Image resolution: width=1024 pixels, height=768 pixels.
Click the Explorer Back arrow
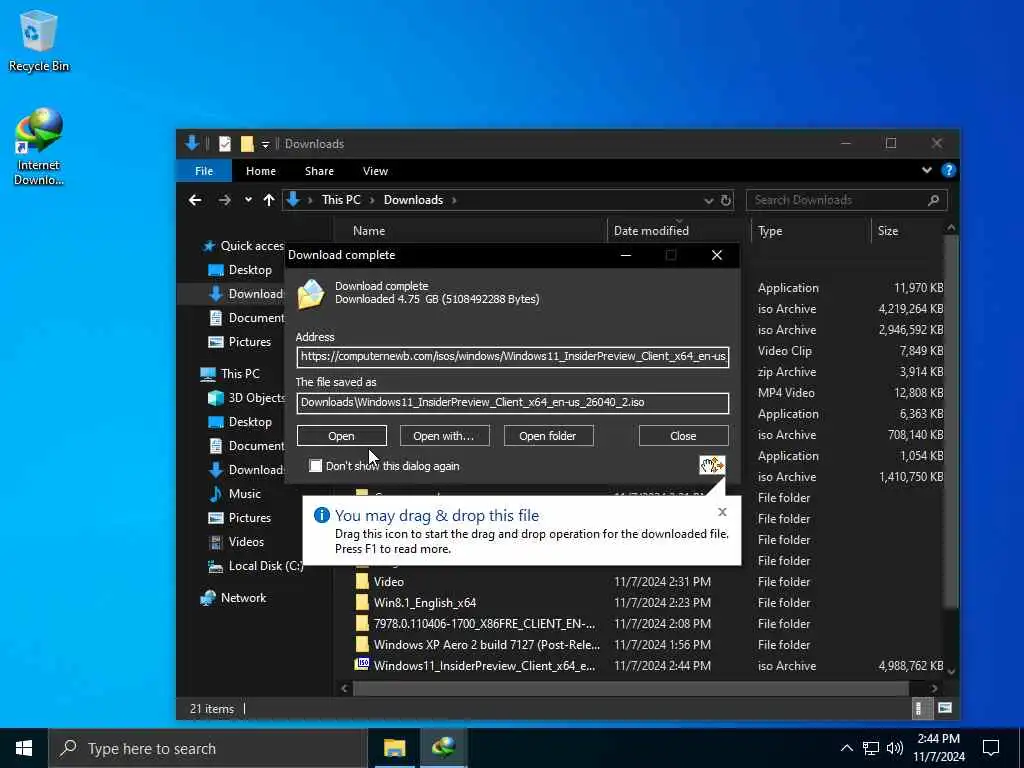tap(195, 200)
